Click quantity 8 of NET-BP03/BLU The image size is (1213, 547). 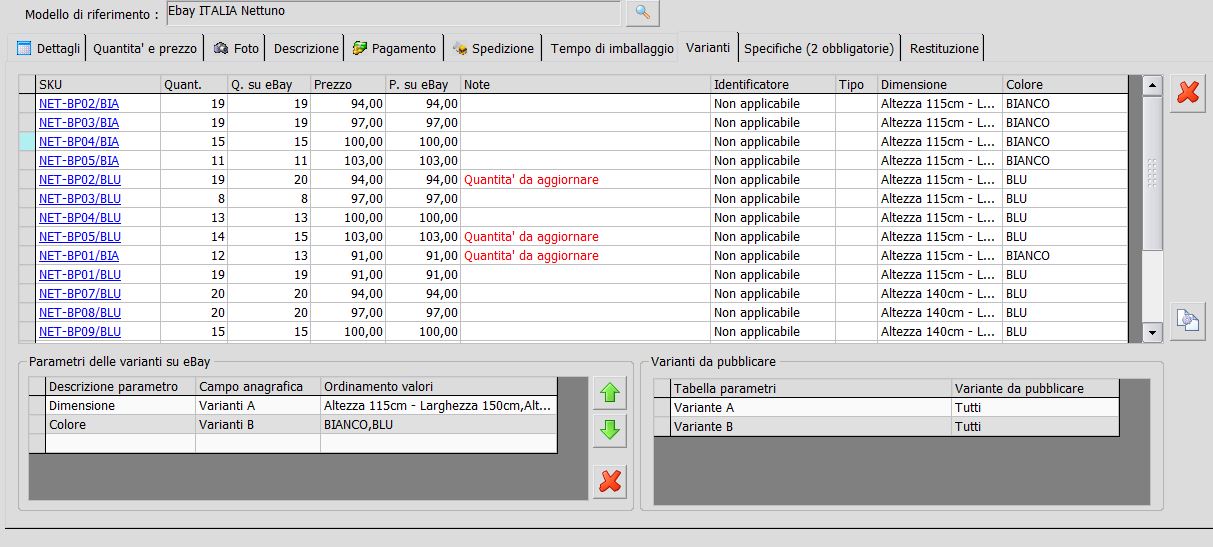point(193,198)
